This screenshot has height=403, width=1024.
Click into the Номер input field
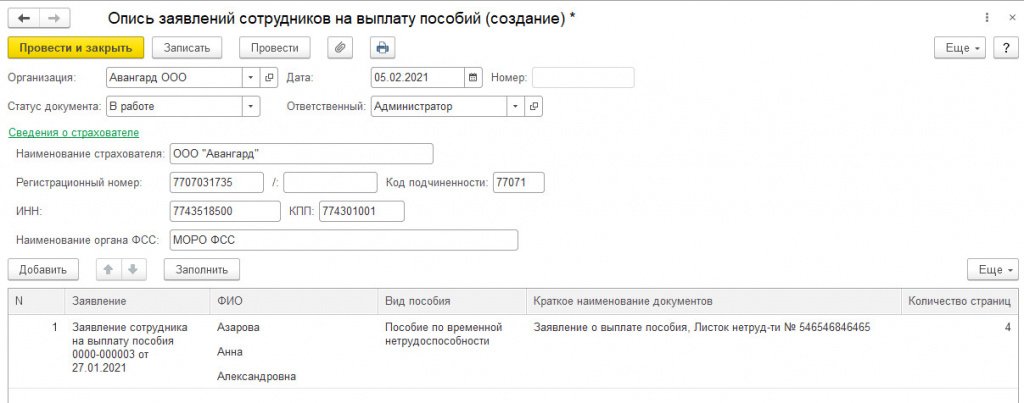(583, 78)
